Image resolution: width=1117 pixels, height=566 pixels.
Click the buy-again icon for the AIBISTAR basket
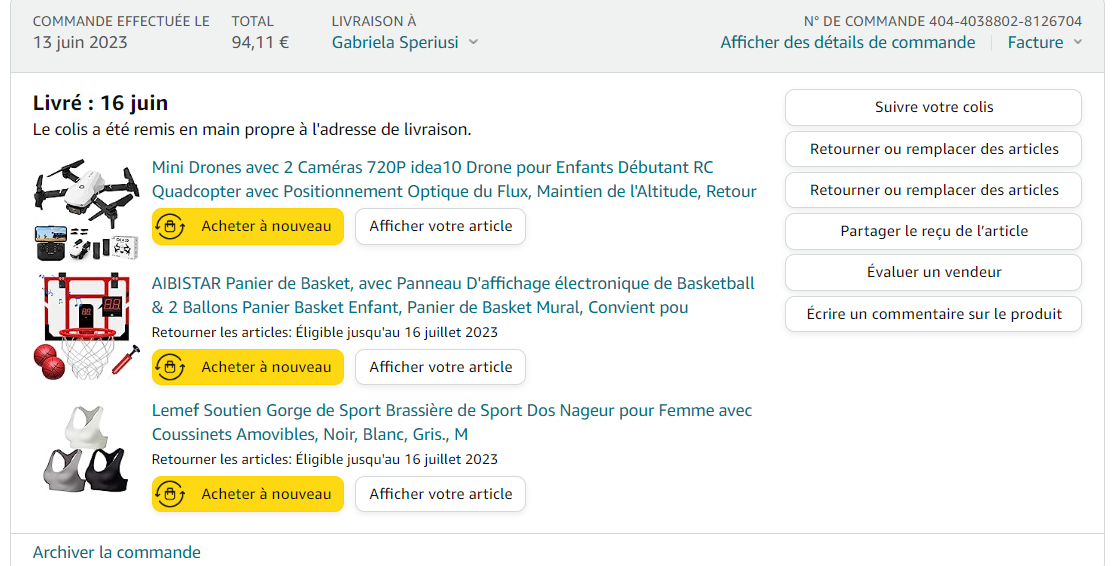(x=170, y=367)
